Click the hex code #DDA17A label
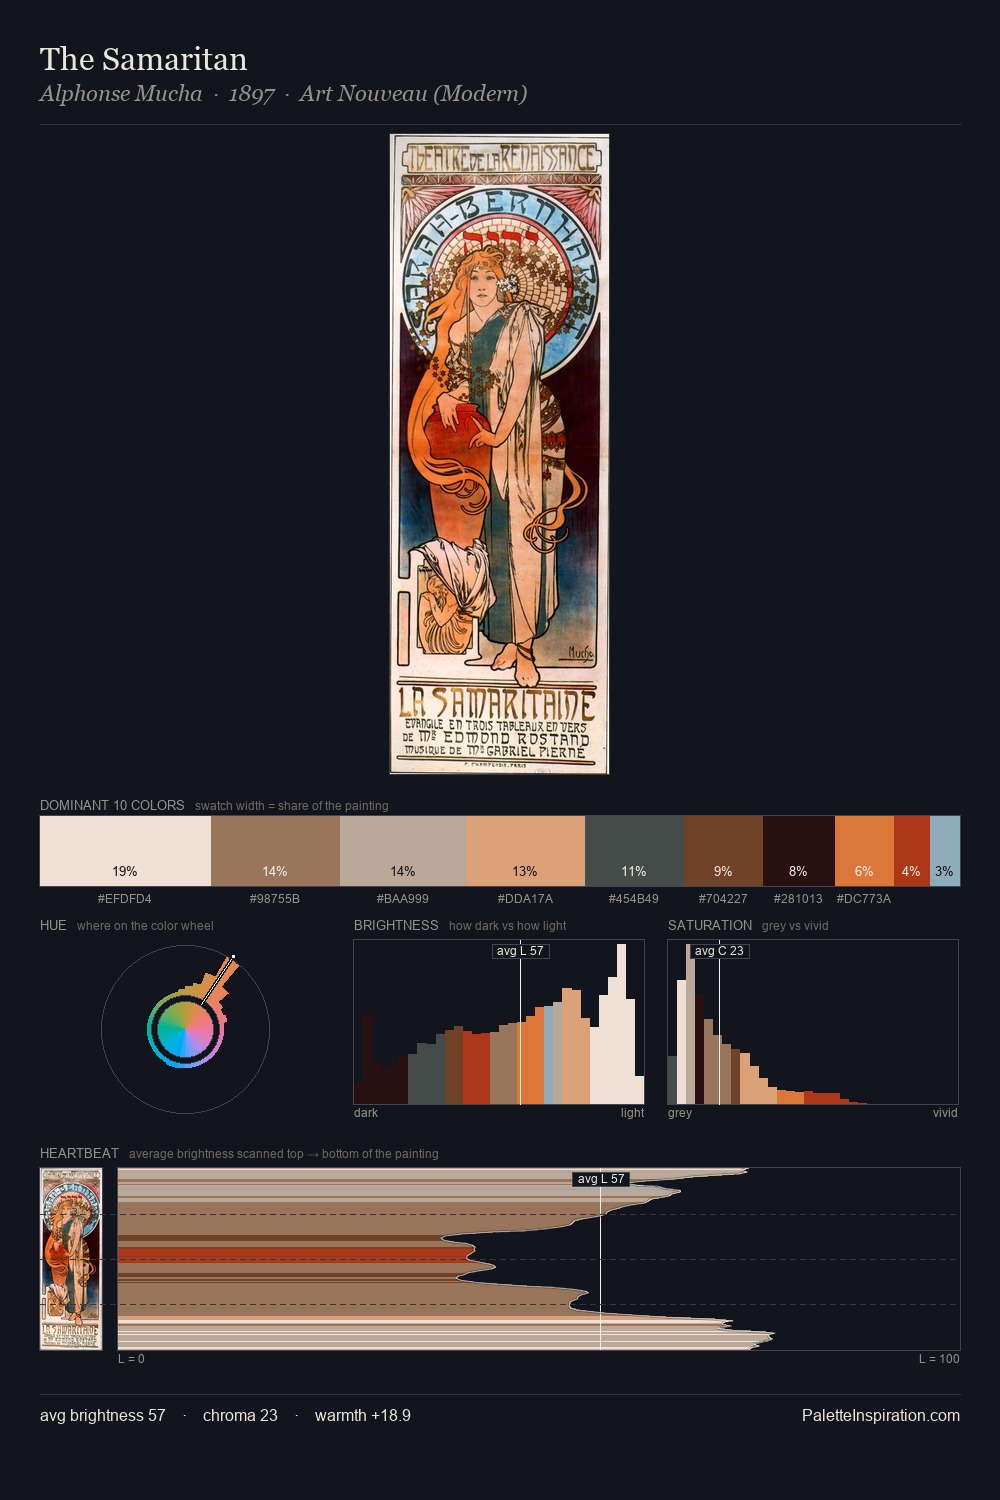 526,899
